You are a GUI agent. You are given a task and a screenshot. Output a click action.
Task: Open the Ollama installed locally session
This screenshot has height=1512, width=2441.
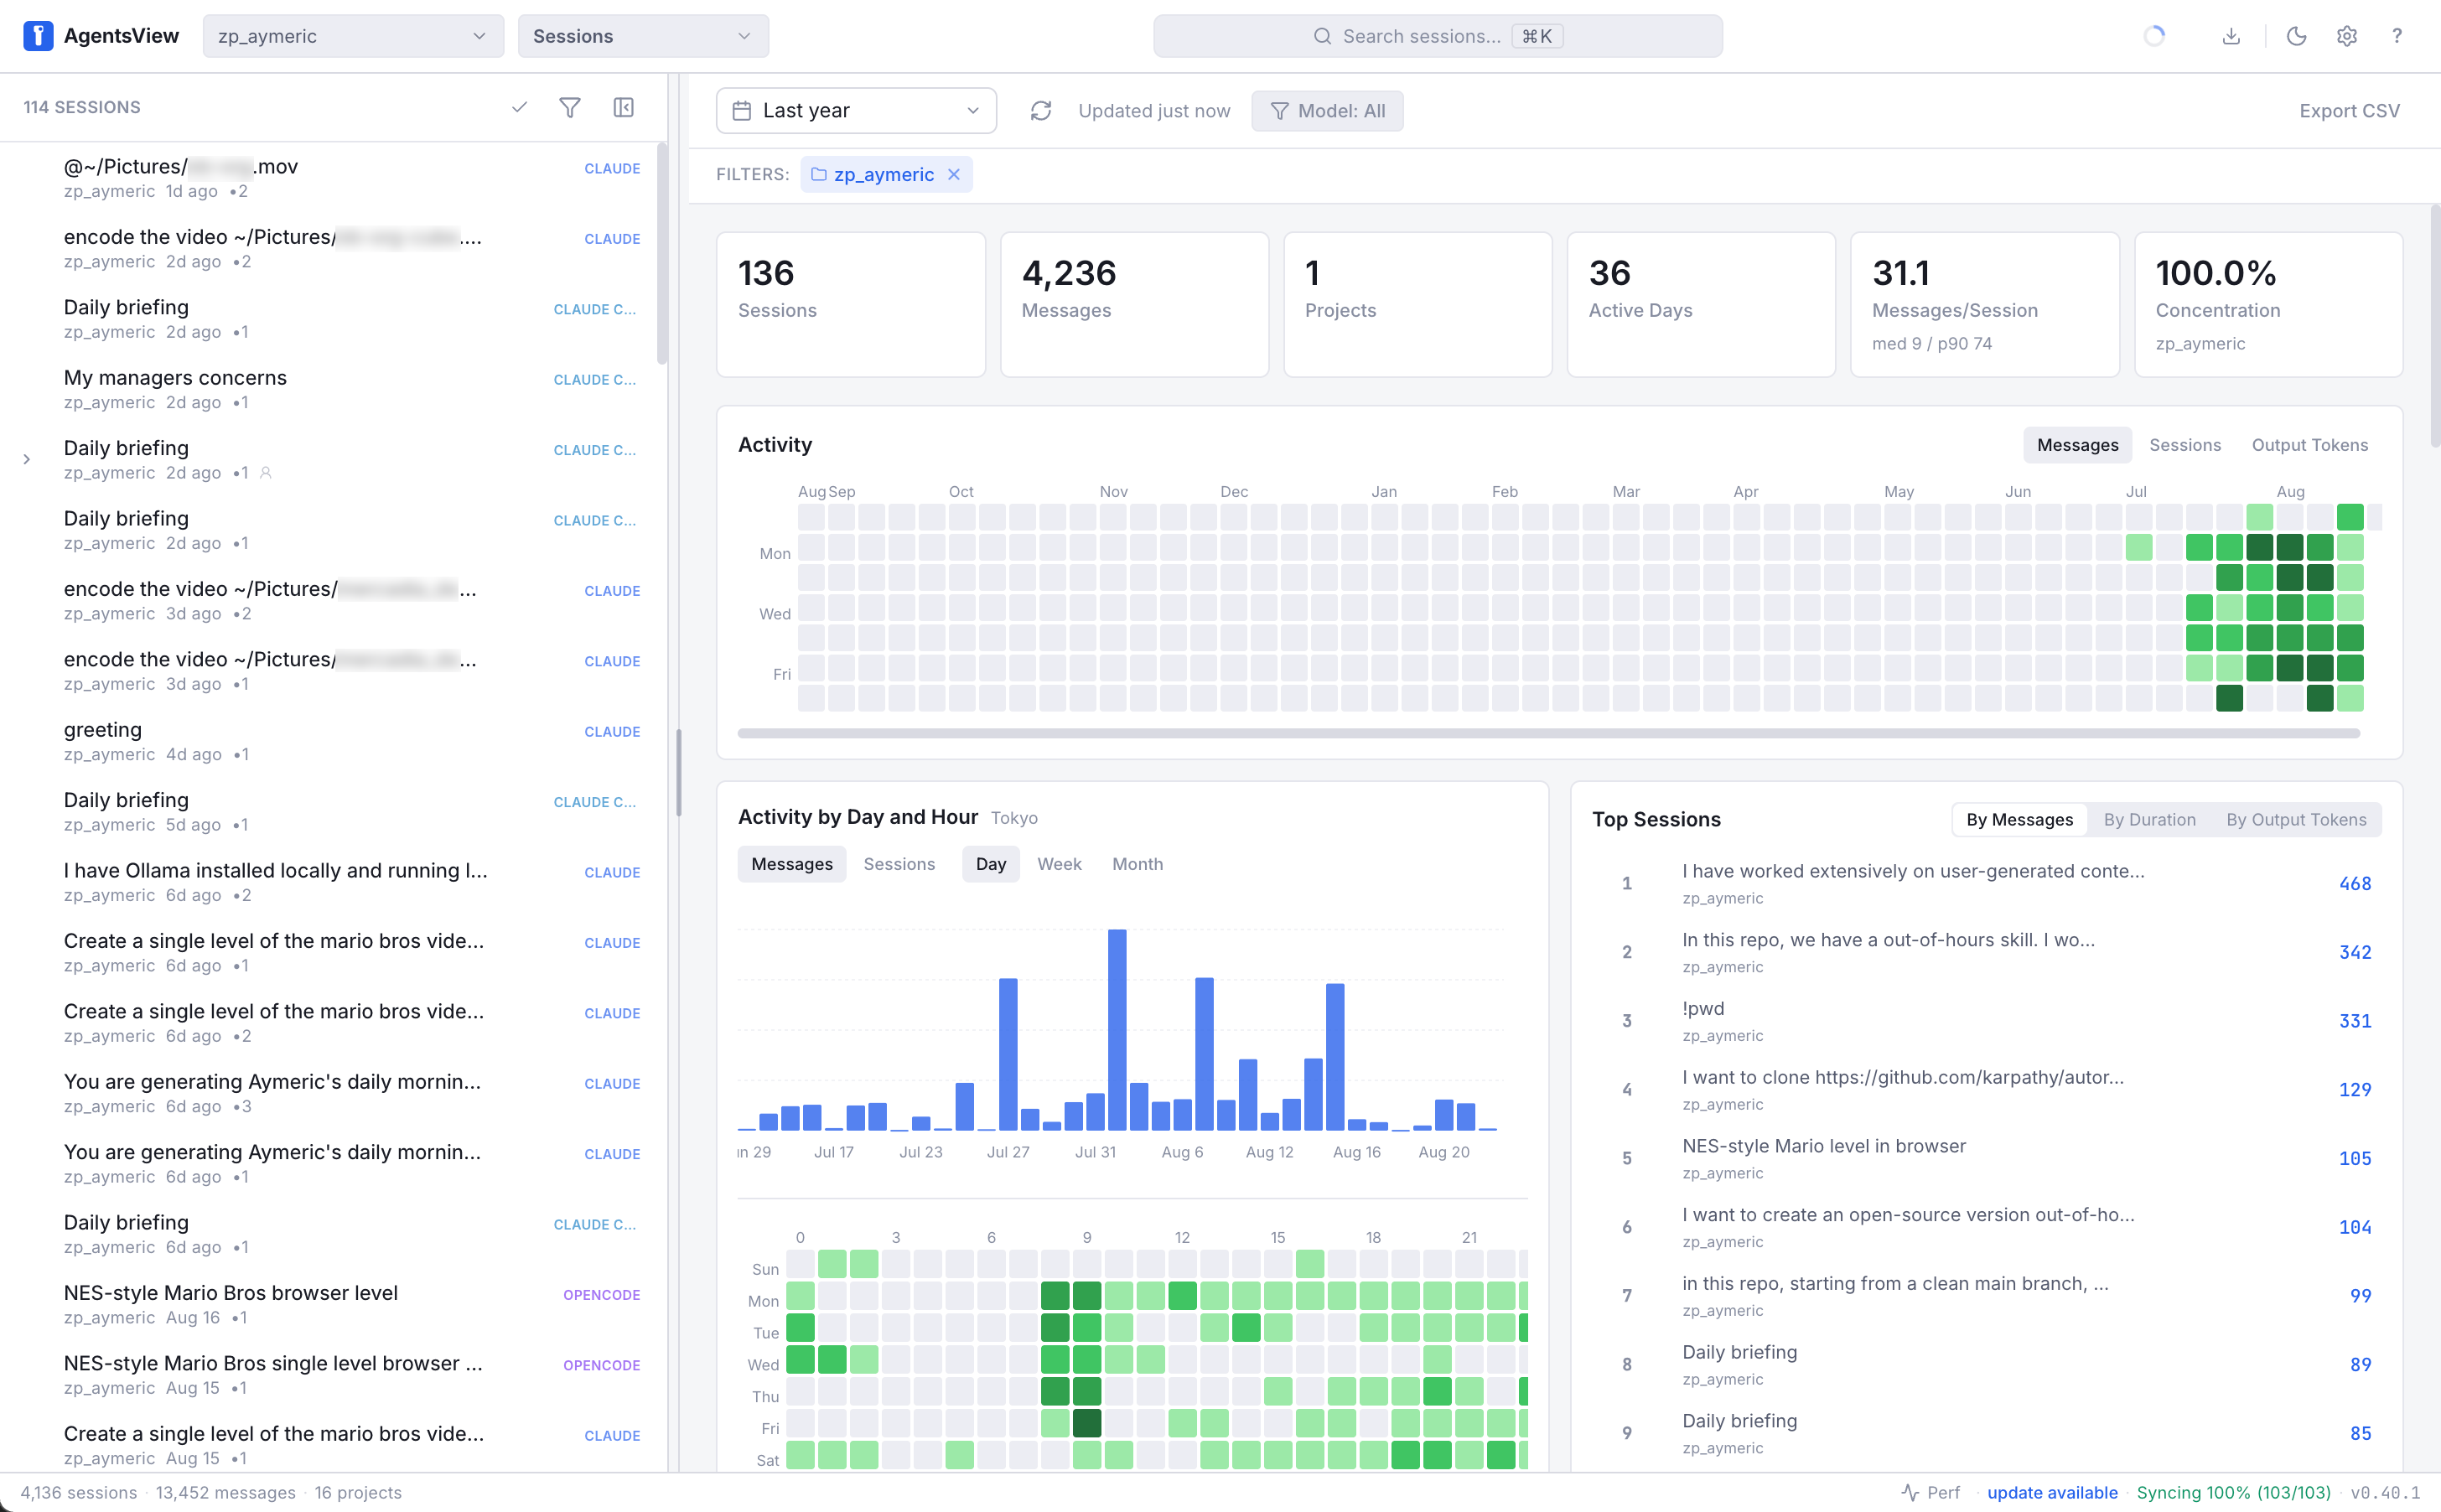coord(334,882)
